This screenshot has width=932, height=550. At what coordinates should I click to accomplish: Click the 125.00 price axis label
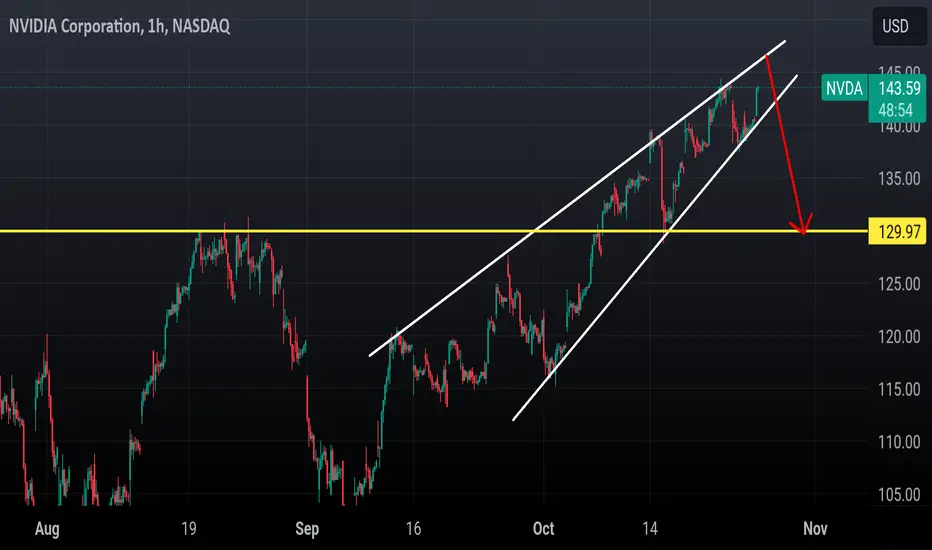pos(899,284)
